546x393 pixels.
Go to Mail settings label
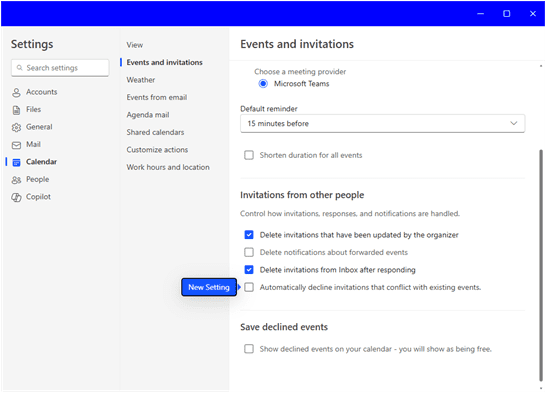(33, 144)
